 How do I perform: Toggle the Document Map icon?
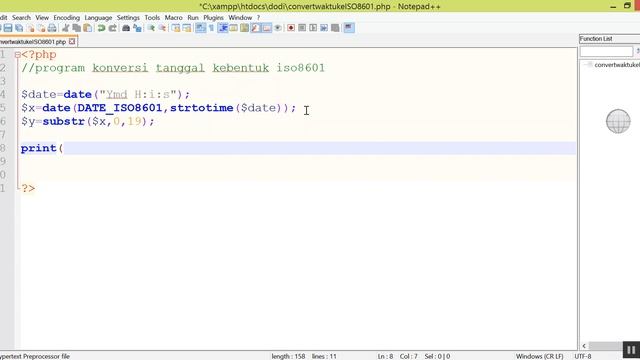pyautogui.click(x=244, y=28)
